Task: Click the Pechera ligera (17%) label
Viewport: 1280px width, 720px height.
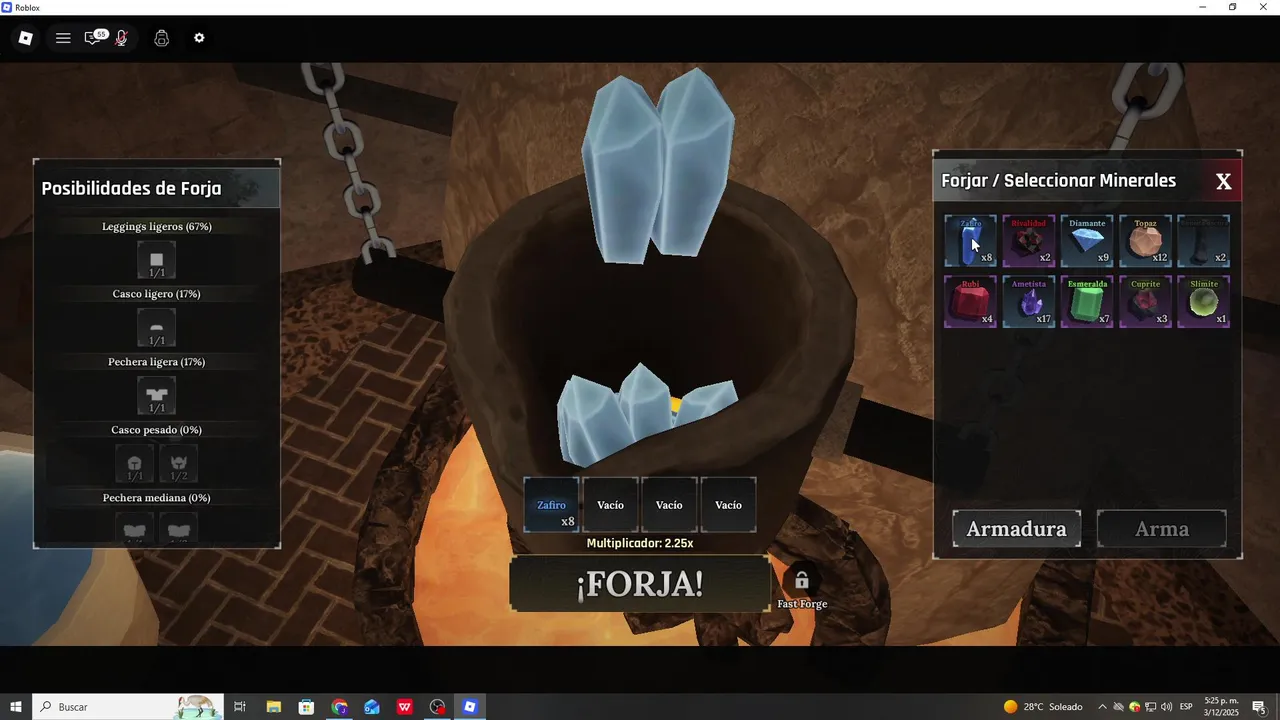Action: (x=157, y=362)
